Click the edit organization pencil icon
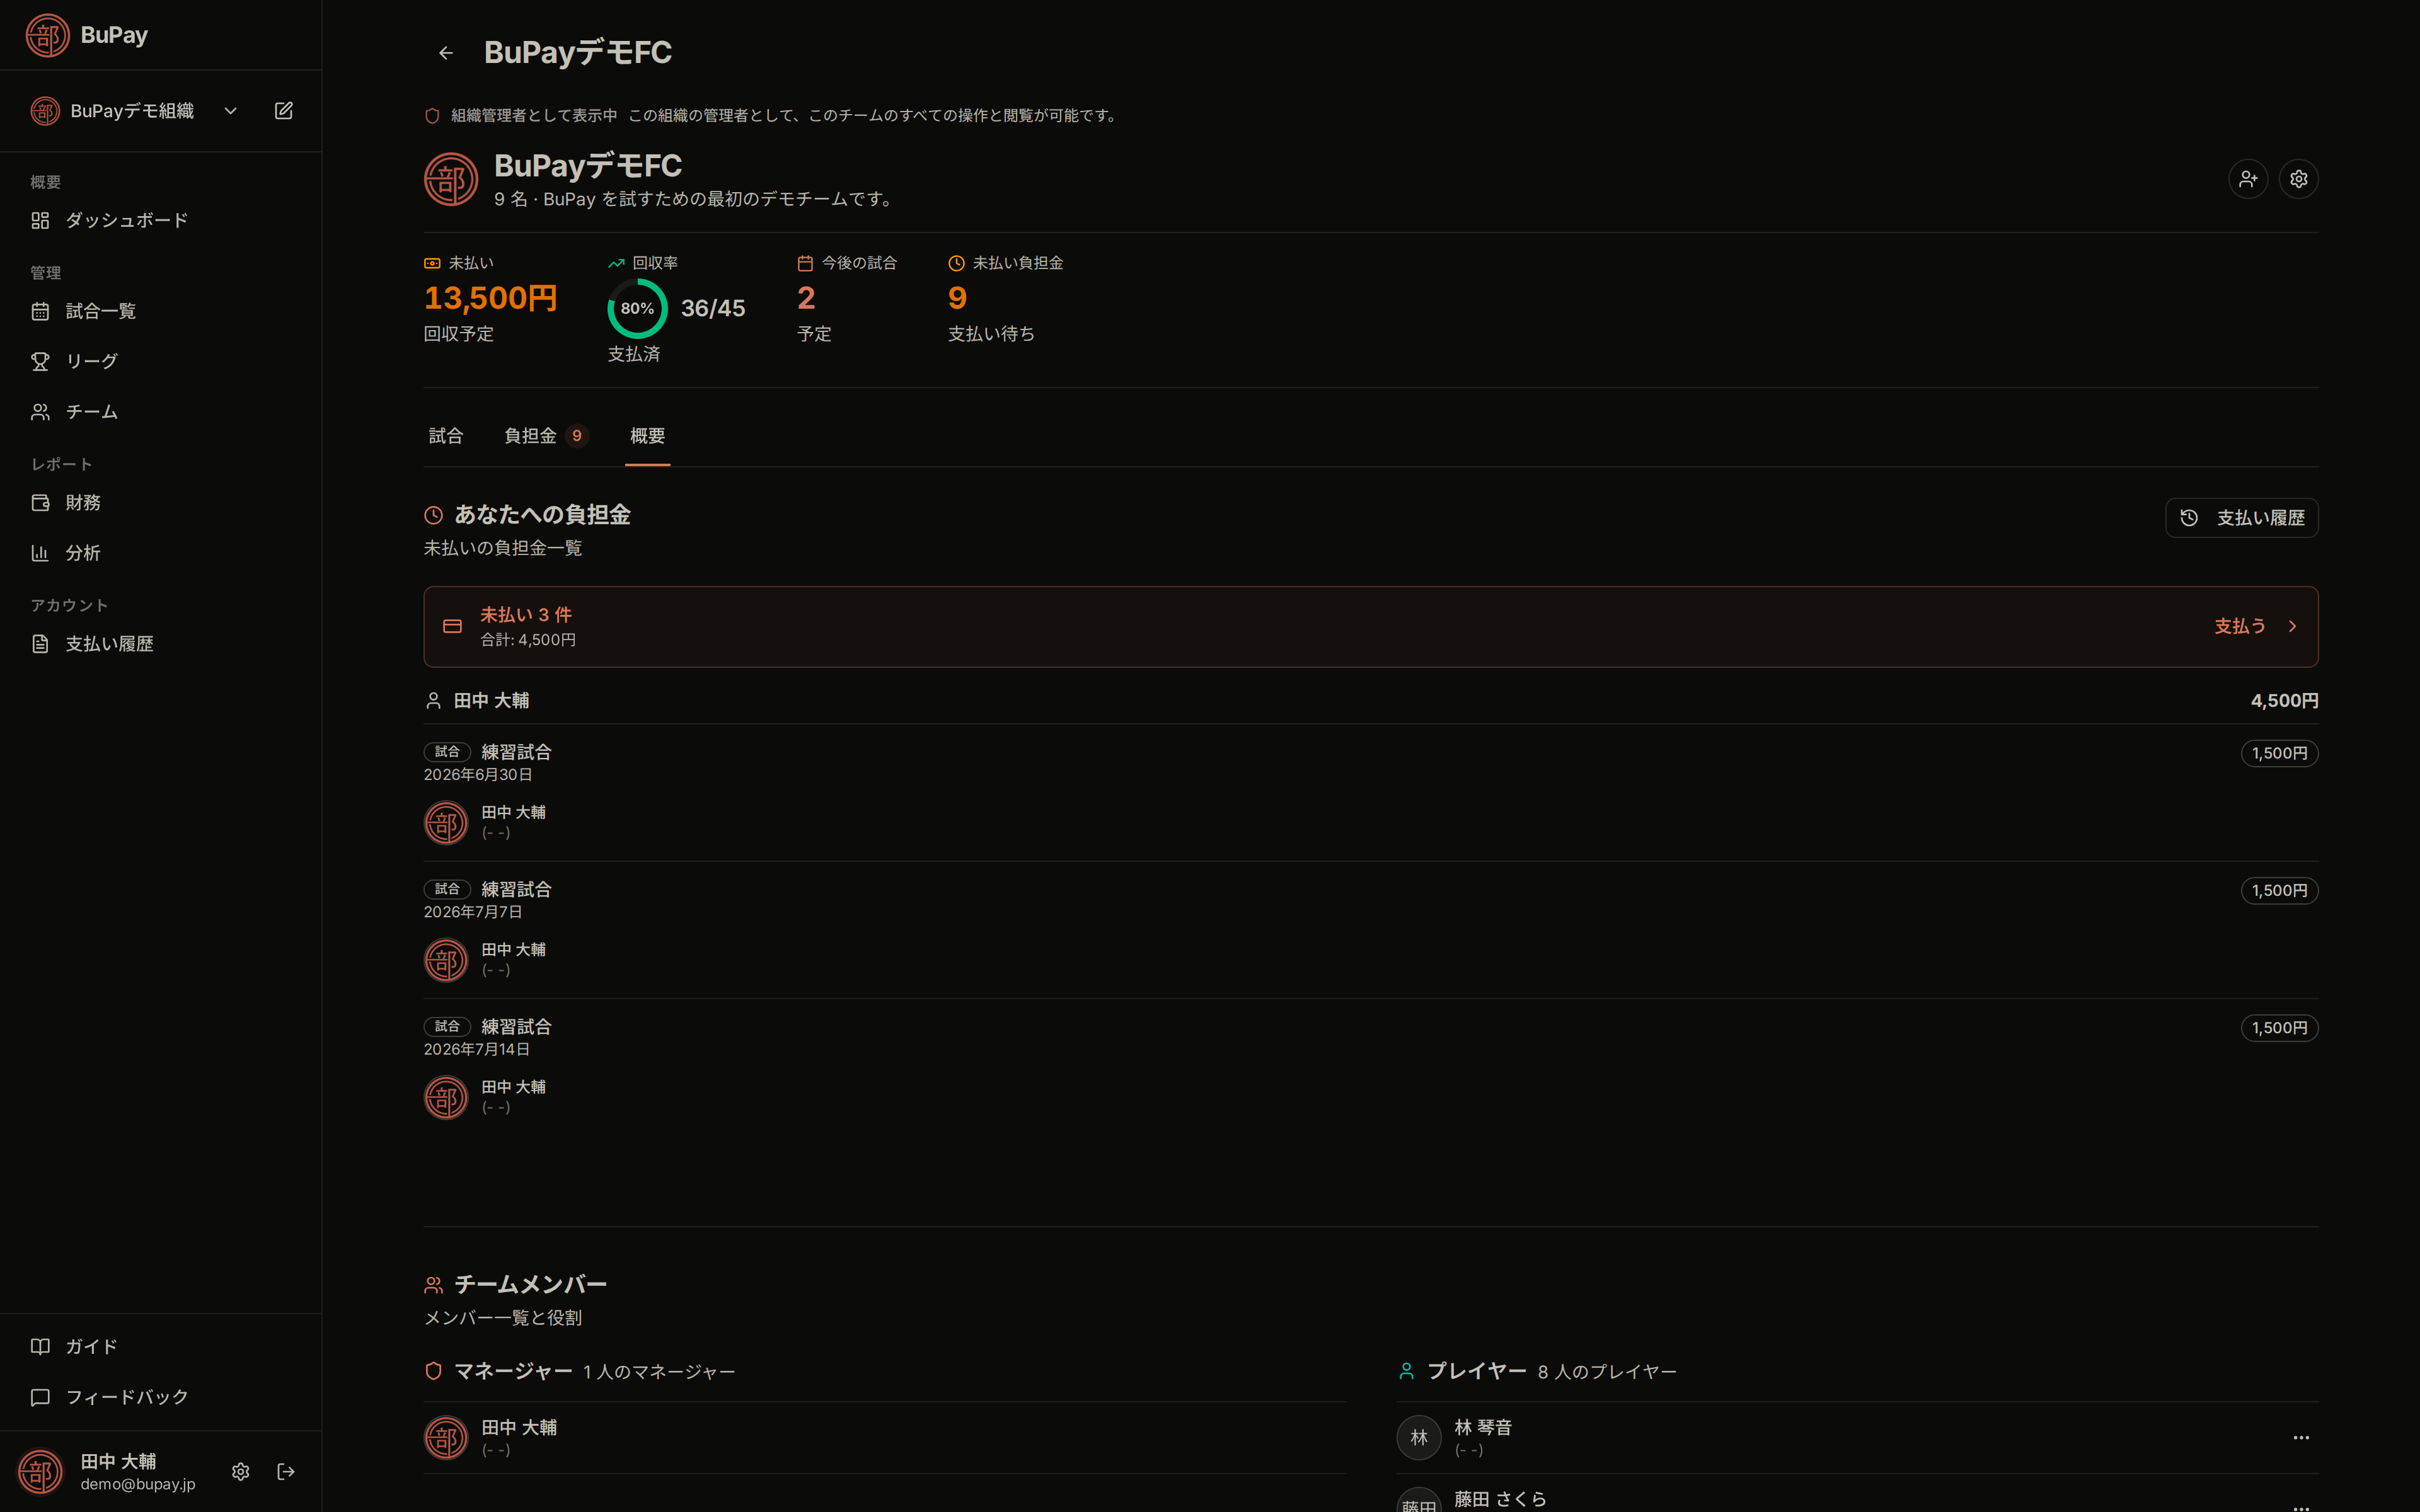The image size is (2420, 1512). coord(284,111)
